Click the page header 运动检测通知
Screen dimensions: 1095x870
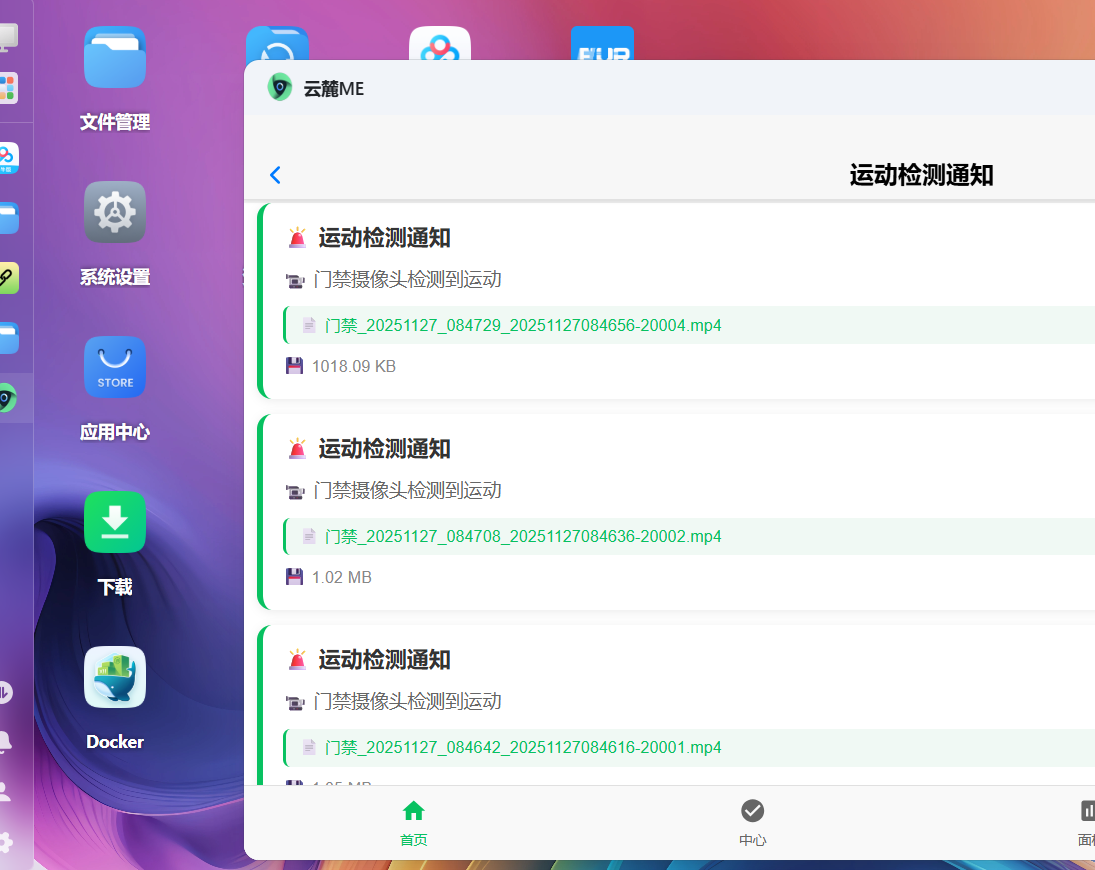point(921,175)
